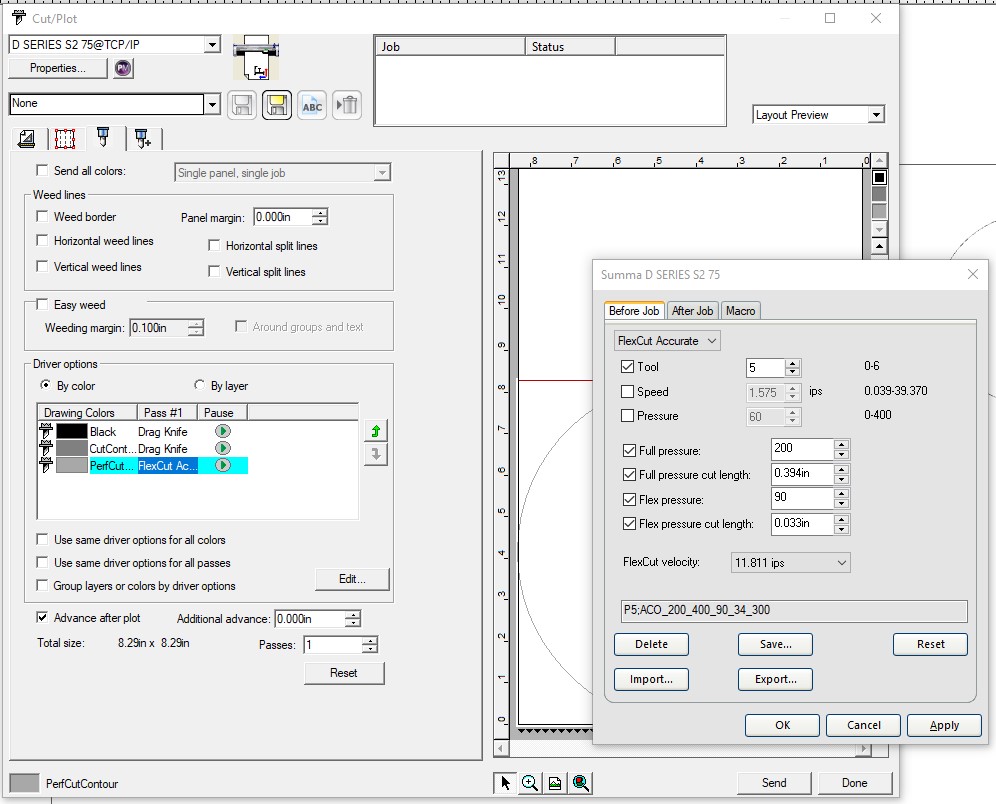Click the zoom-to-fit magnifier icon
Image resolution: width=996 pixels, height=804 pixels.
(580, 783)
